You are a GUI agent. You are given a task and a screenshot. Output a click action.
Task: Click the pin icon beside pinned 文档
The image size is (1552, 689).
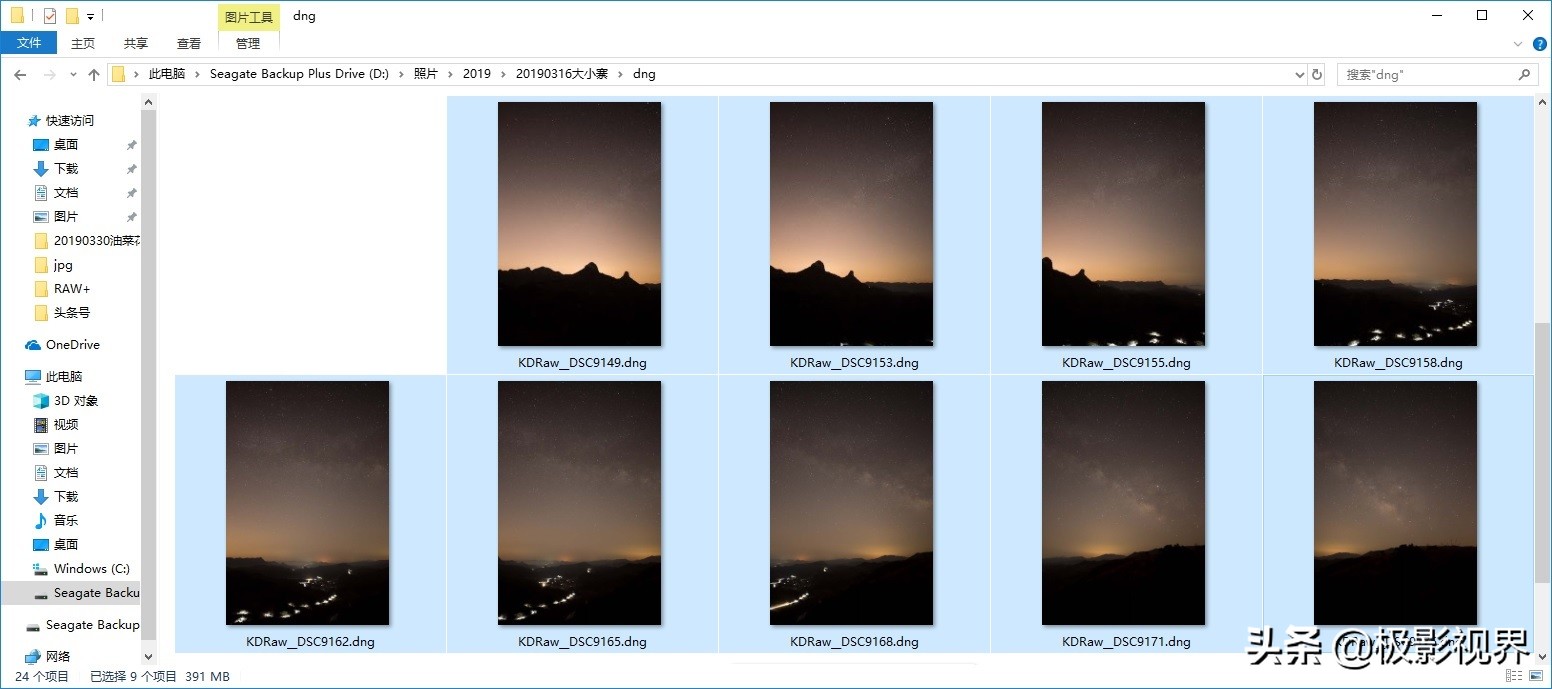[x=131, y=193]
